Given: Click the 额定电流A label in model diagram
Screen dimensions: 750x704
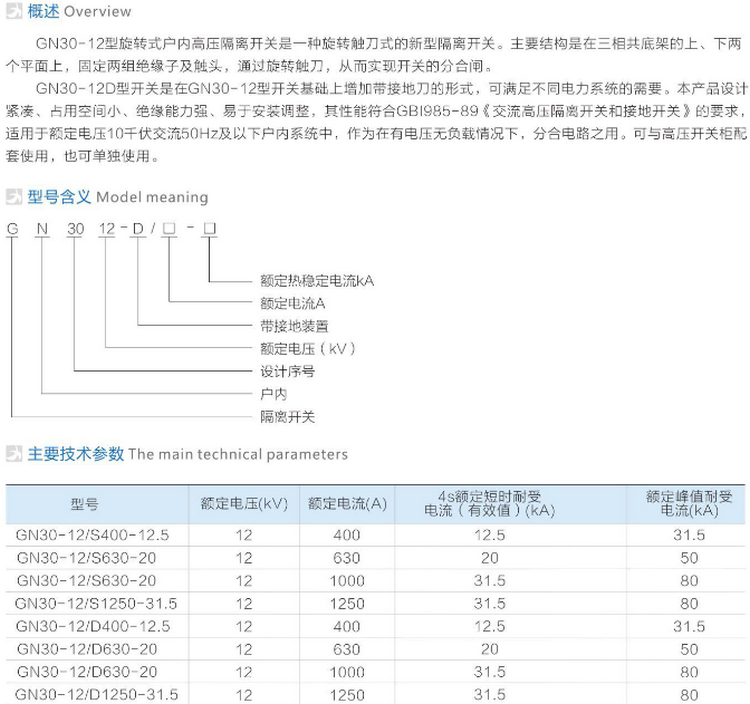Looking at the screenshot, I should (293, 303).
